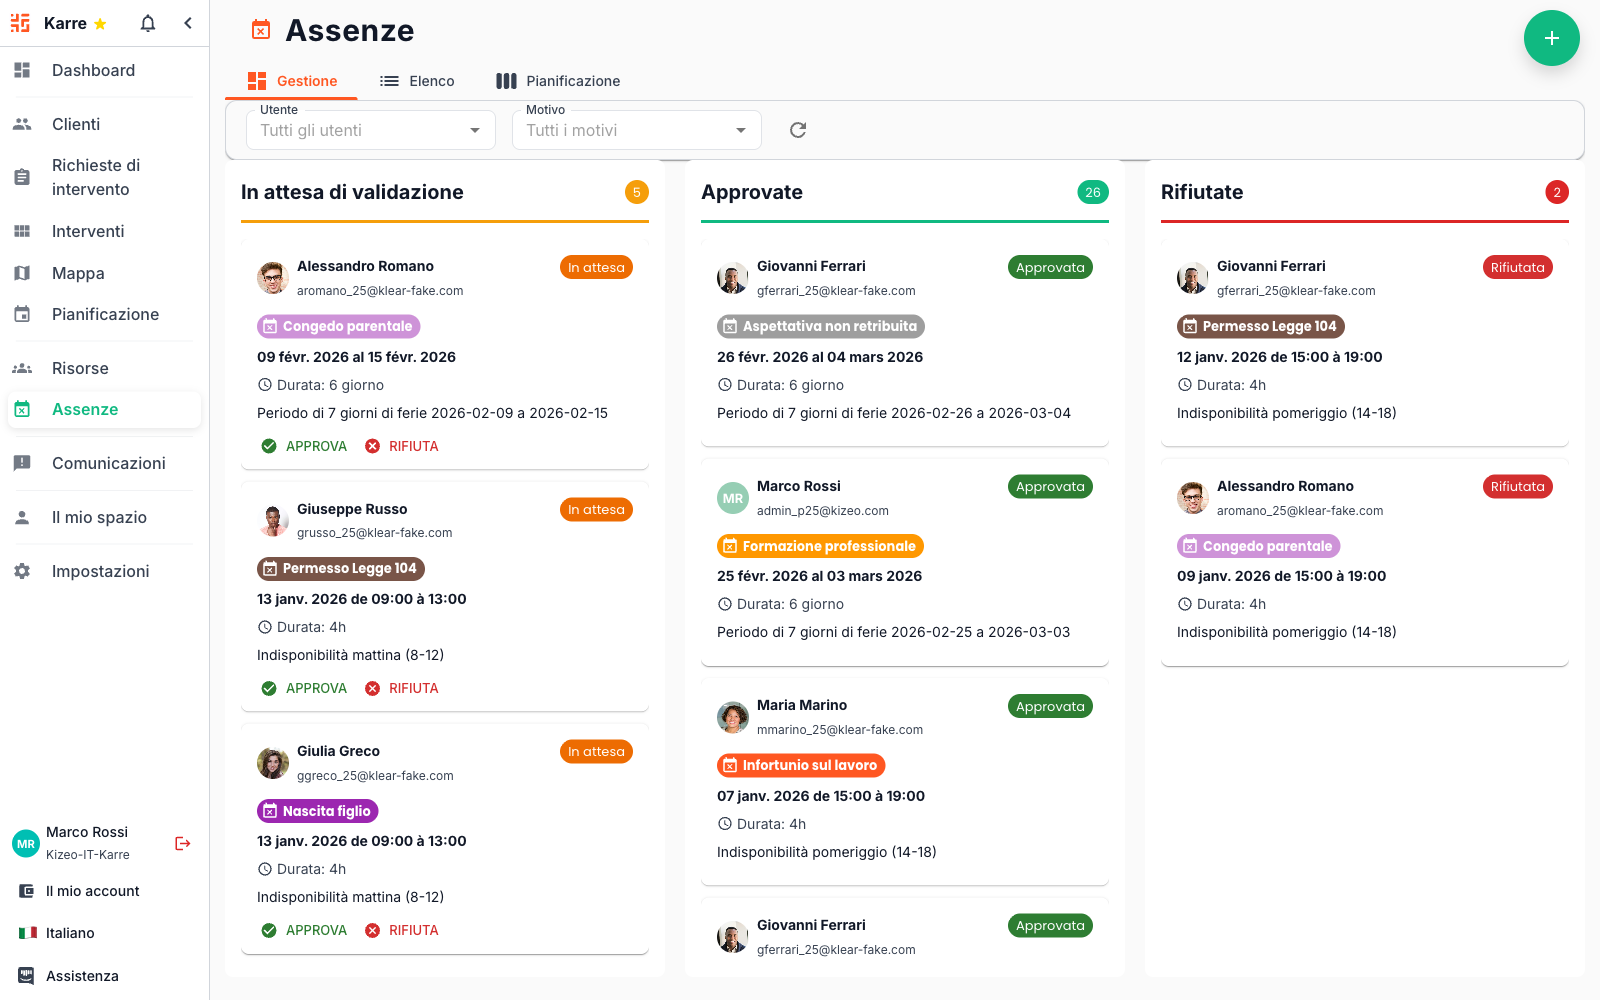This screenshot has width=1600, height=1000.
Task: Select the Clienti icon in the sidebar
Action: 22,124
